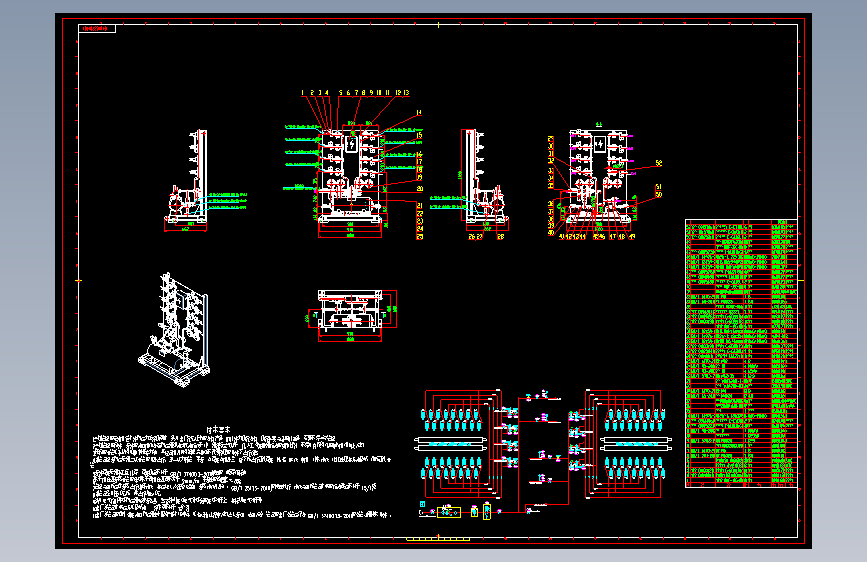867x562 pixels.
Task: Click balloon number 49
Action: click(x=631, y=237)
